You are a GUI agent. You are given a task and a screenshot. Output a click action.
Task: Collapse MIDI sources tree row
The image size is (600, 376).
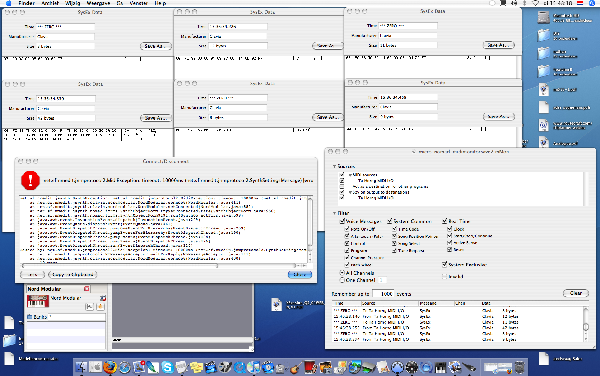click(x=350, y=174)
